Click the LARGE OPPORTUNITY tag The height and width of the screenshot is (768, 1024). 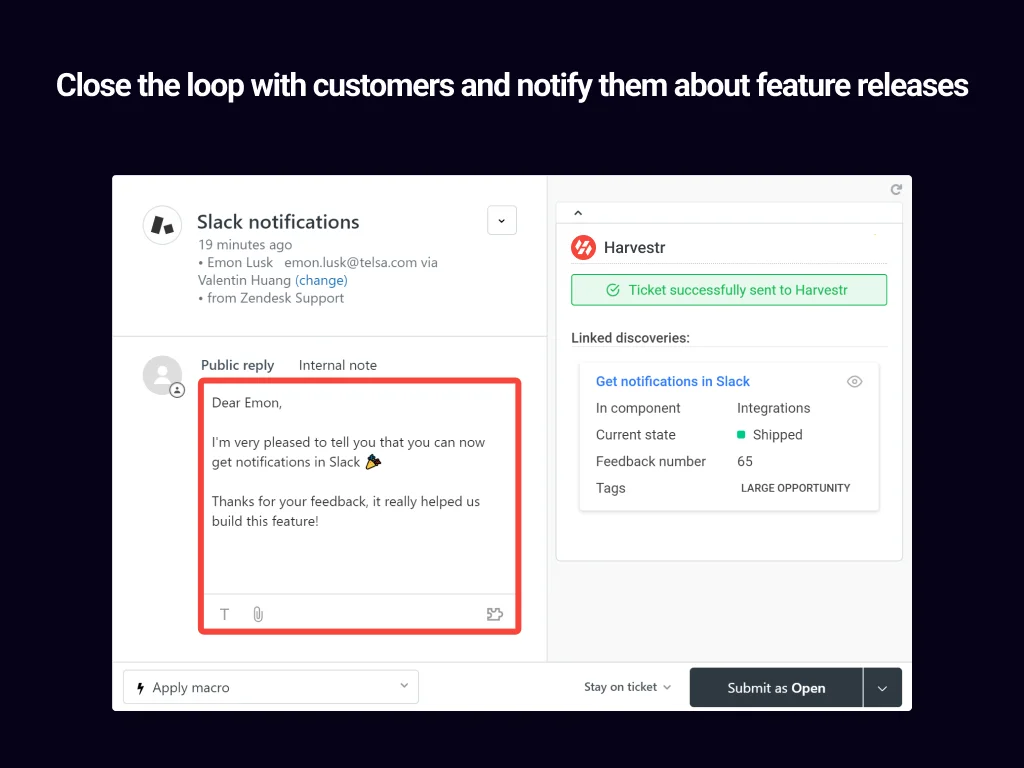point(795,488)
